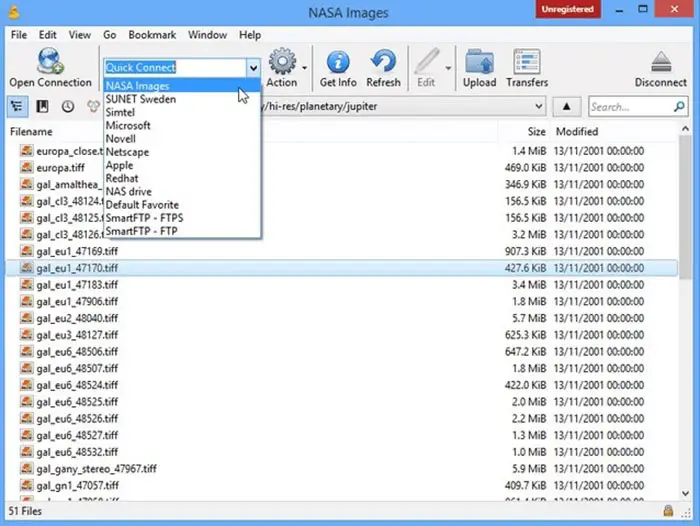Expand the Action dropdown arrow
This screenshot has height=526, width=700.
304,68
